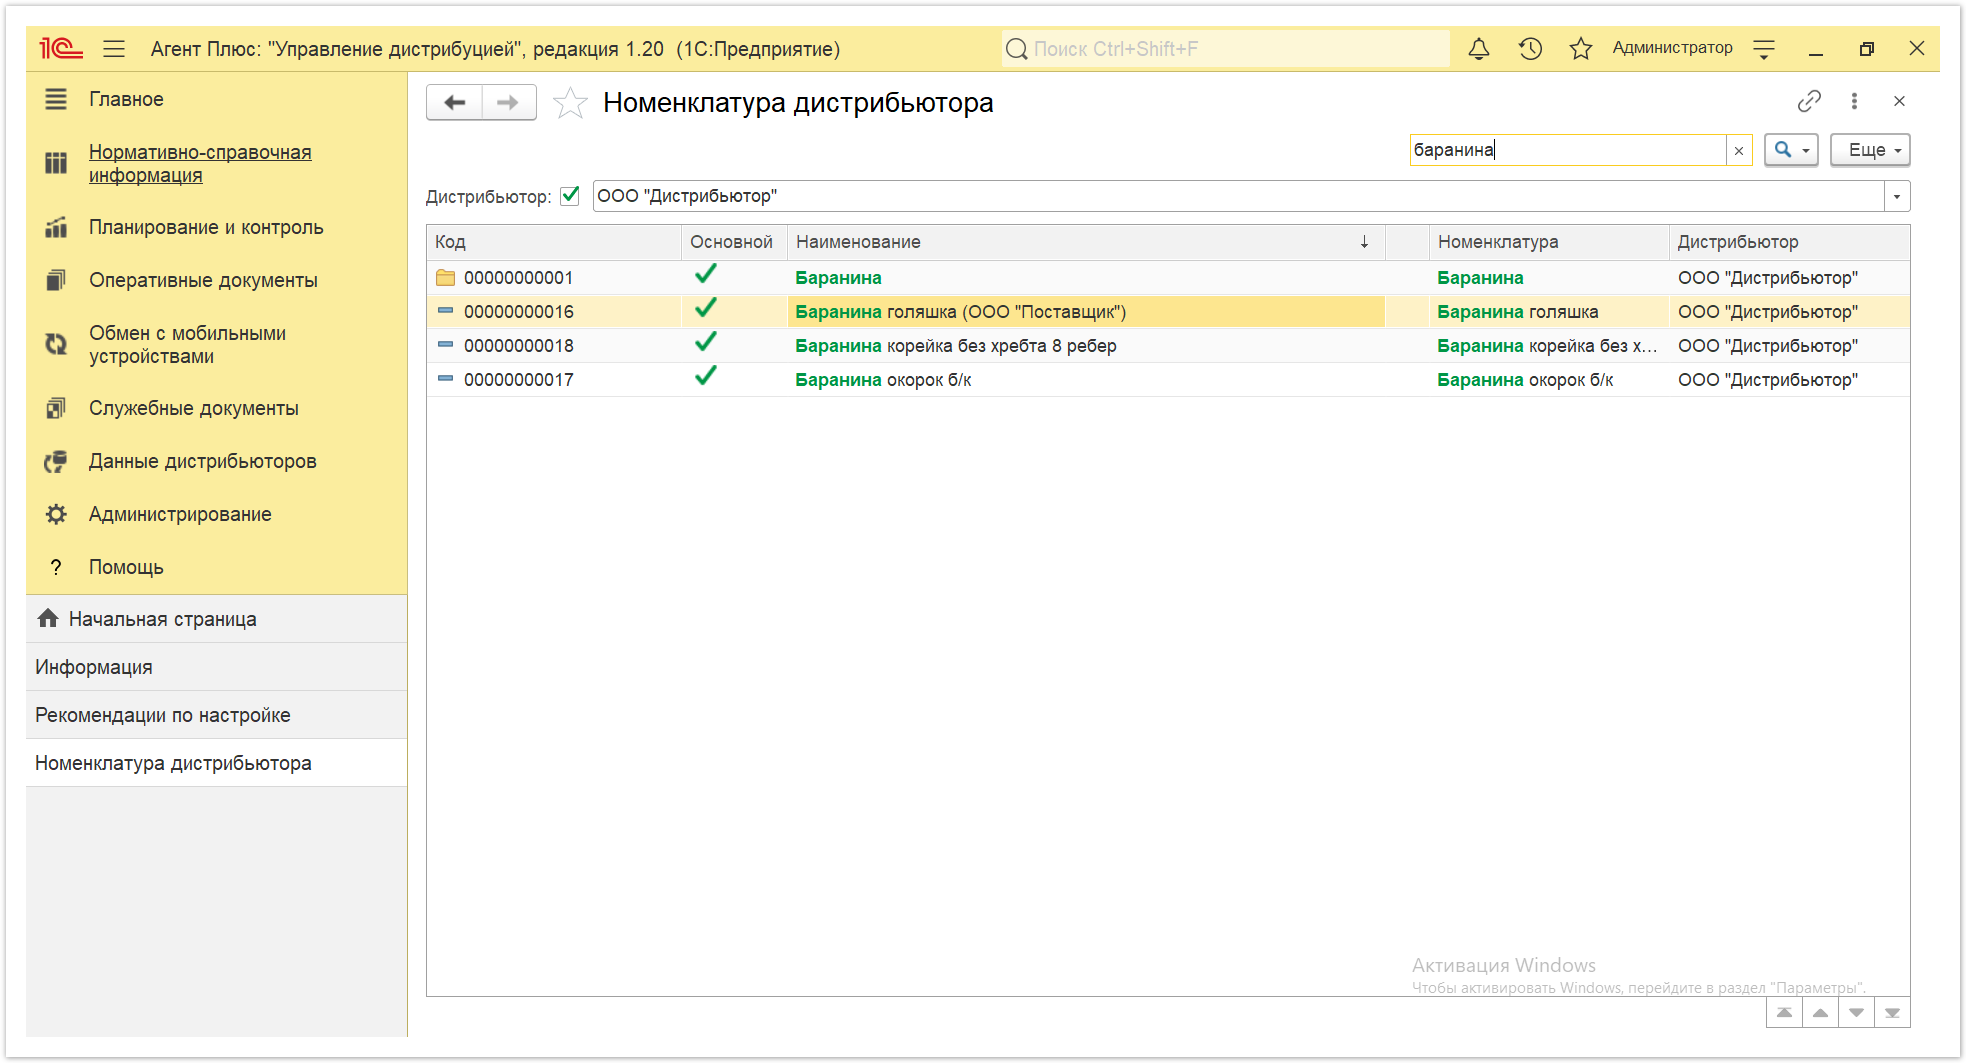The width and height of the screenshot is (1966, 1063).
Task: Open the folder row 00000000001
Action: (518, 278)
